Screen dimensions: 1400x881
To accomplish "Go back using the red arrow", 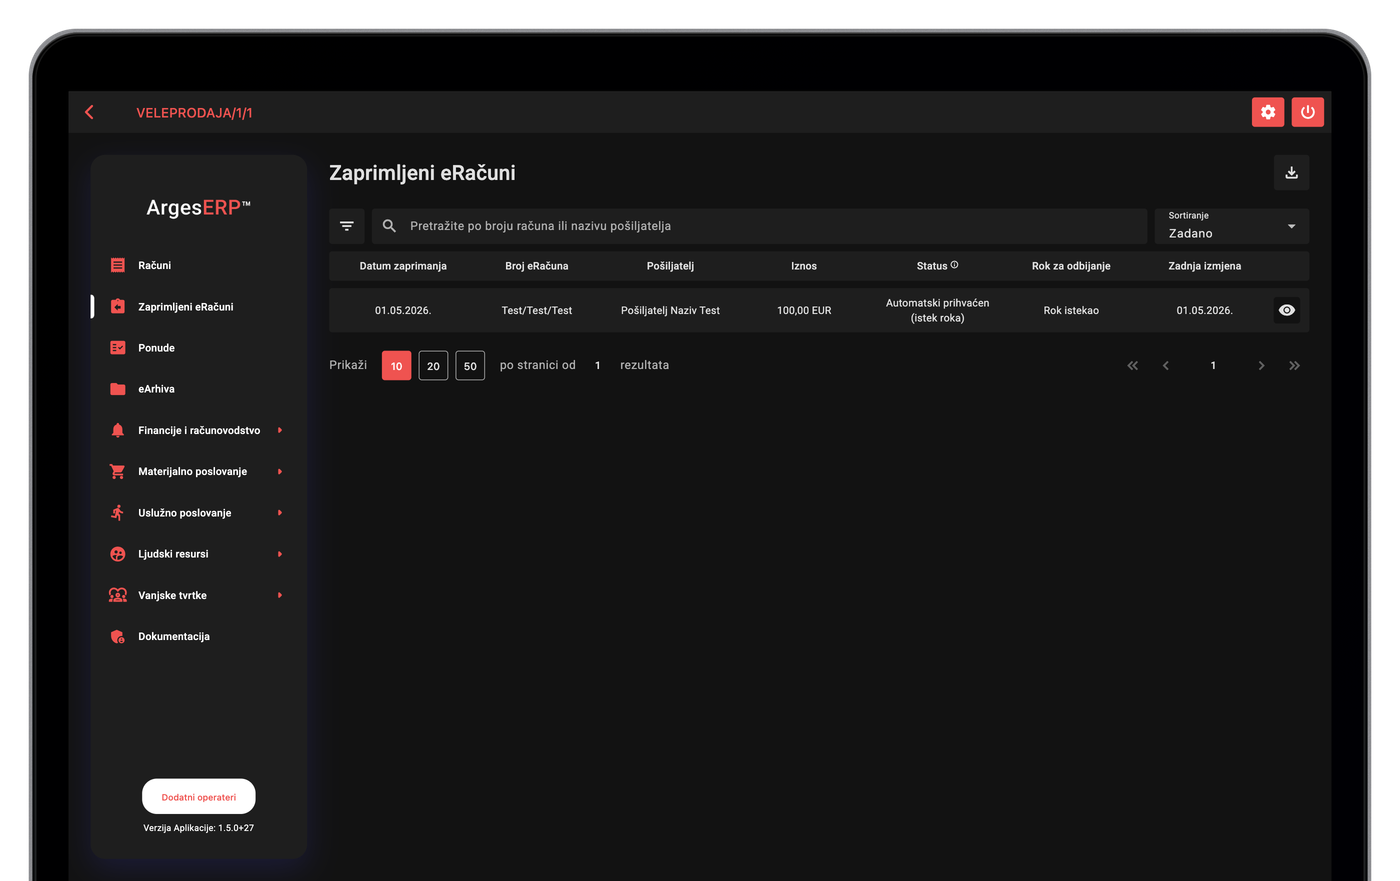I will (90, 112).
